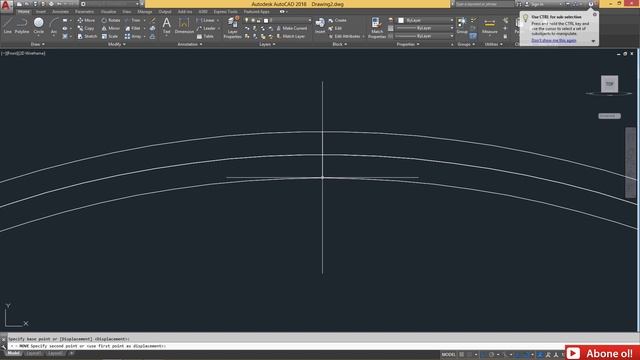Open the AutoCAD application menu
The image size is (640, 360).
coord(6,6)
